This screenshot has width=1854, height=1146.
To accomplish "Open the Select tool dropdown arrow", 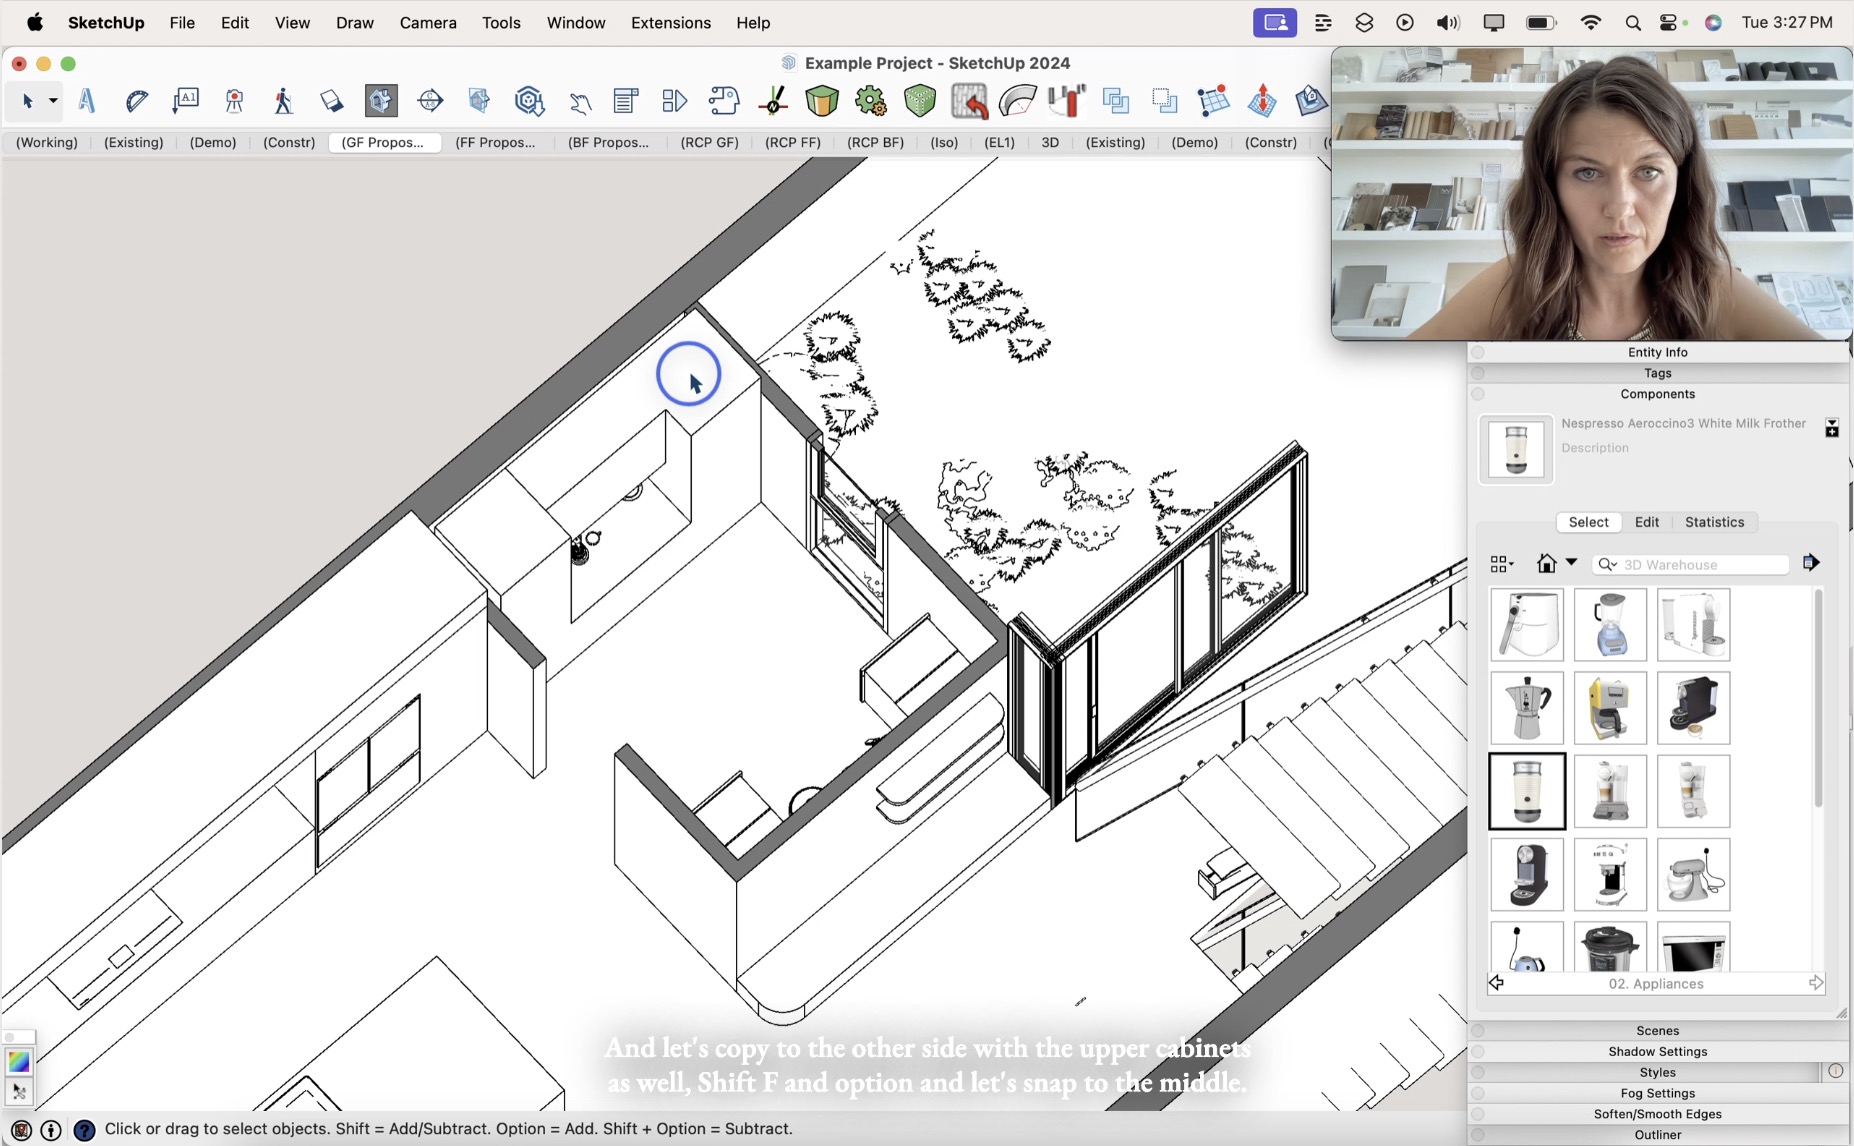I will (x=53, y=100).
